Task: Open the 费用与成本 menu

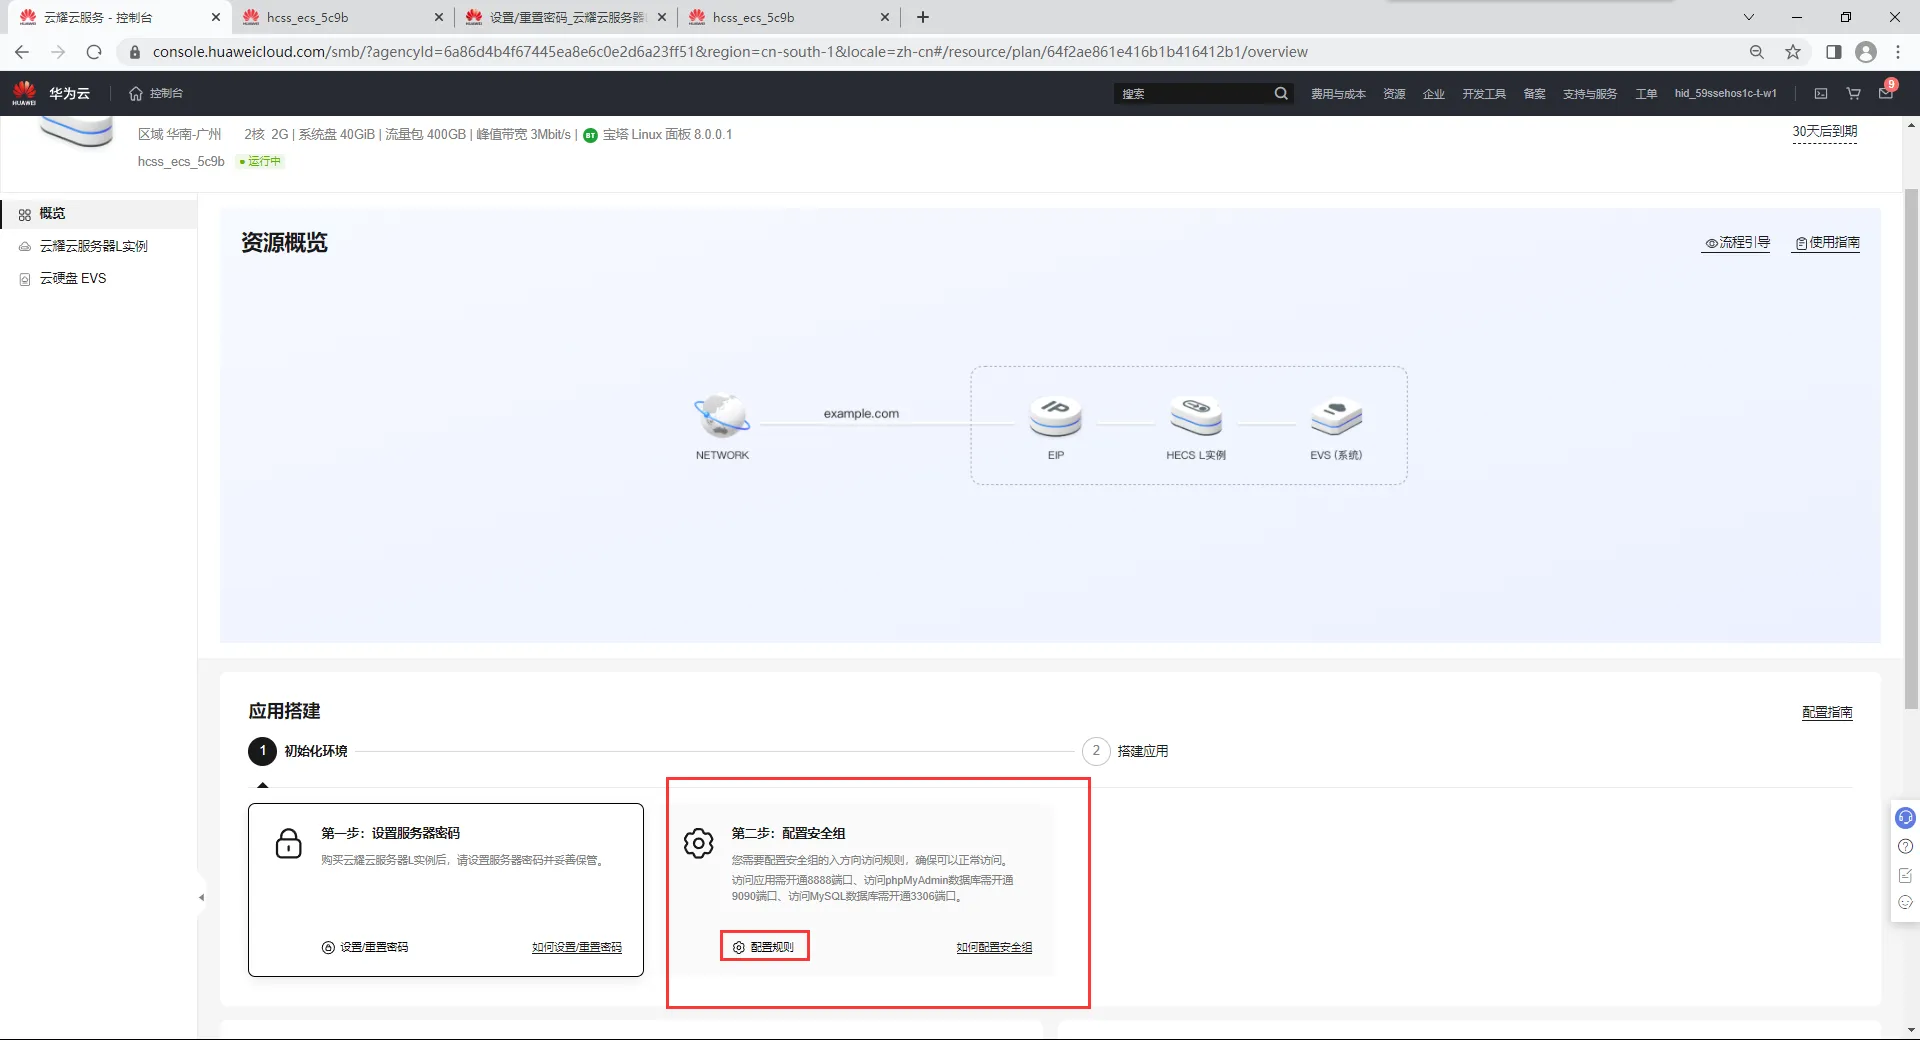Action: 1338,94
